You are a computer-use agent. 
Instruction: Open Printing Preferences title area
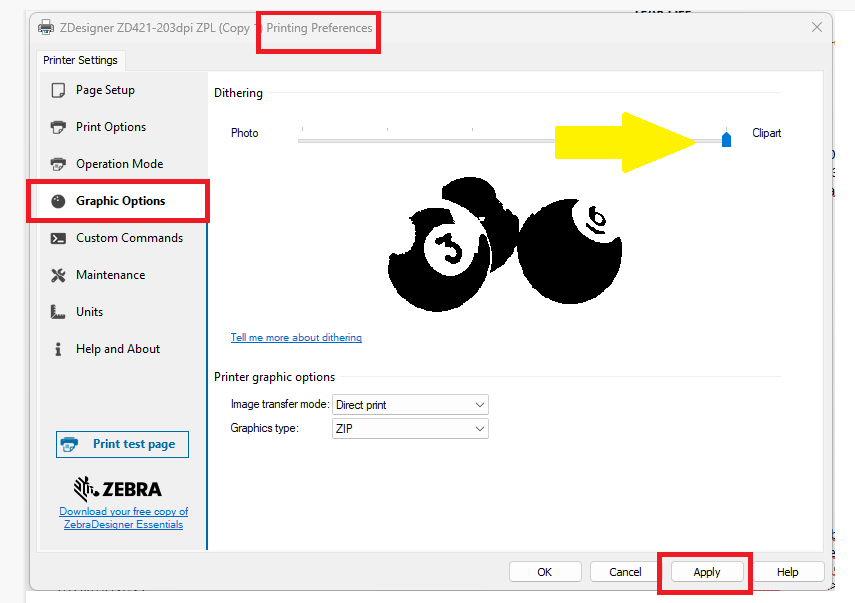(x=318, y=28)
